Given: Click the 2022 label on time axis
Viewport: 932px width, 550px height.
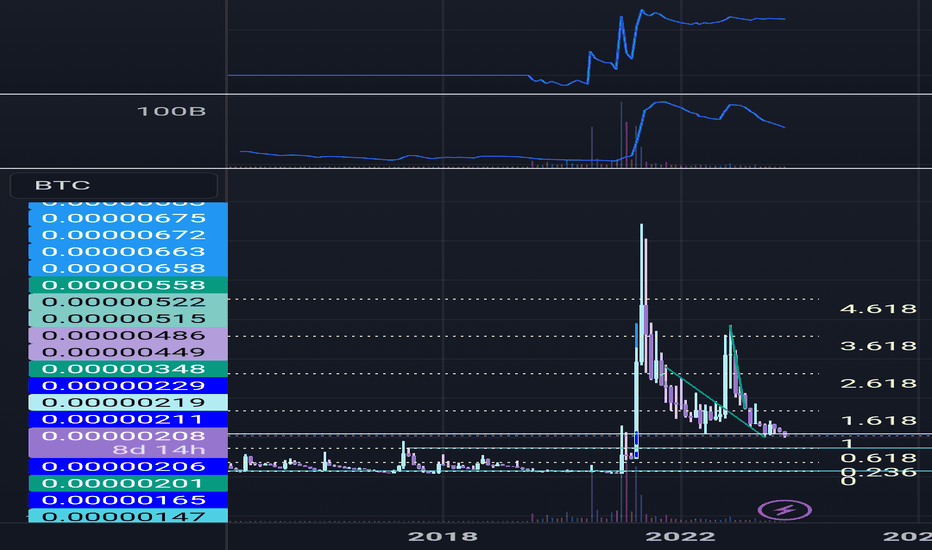Looking at the screenshot, I should point(681,536).
